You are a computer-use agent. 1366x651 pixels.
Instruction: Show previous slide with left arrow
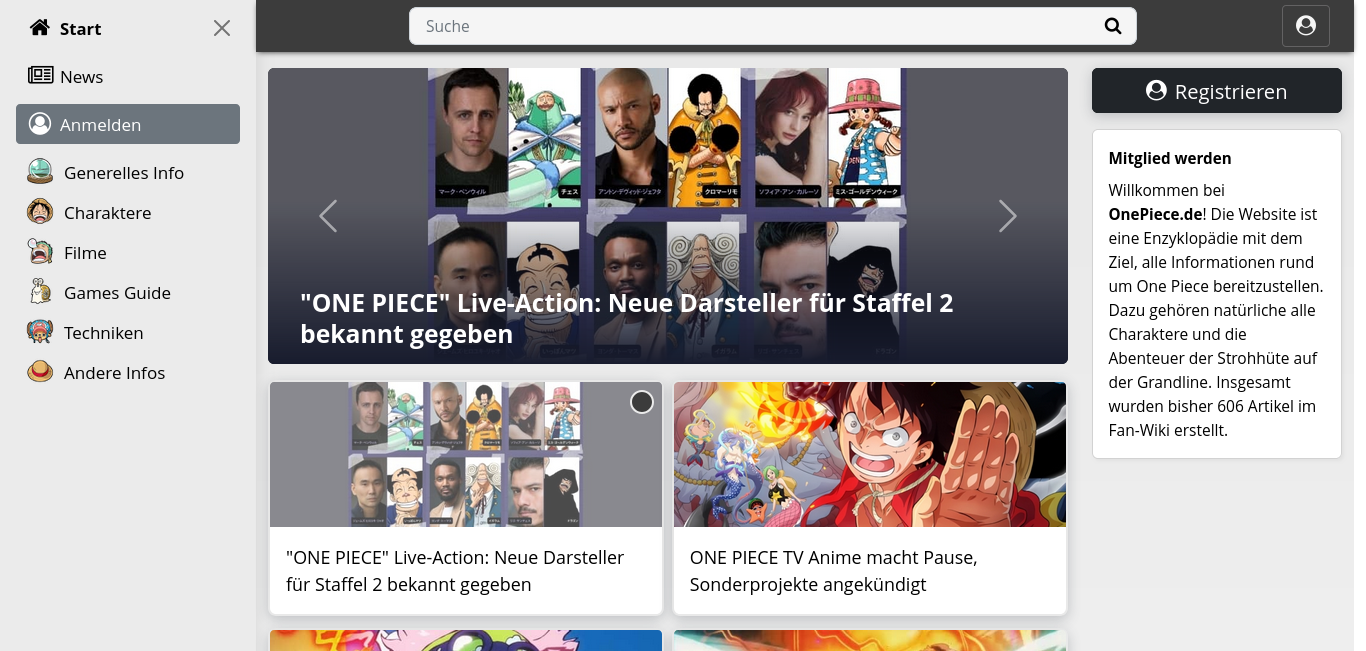(x=328, y=216)
